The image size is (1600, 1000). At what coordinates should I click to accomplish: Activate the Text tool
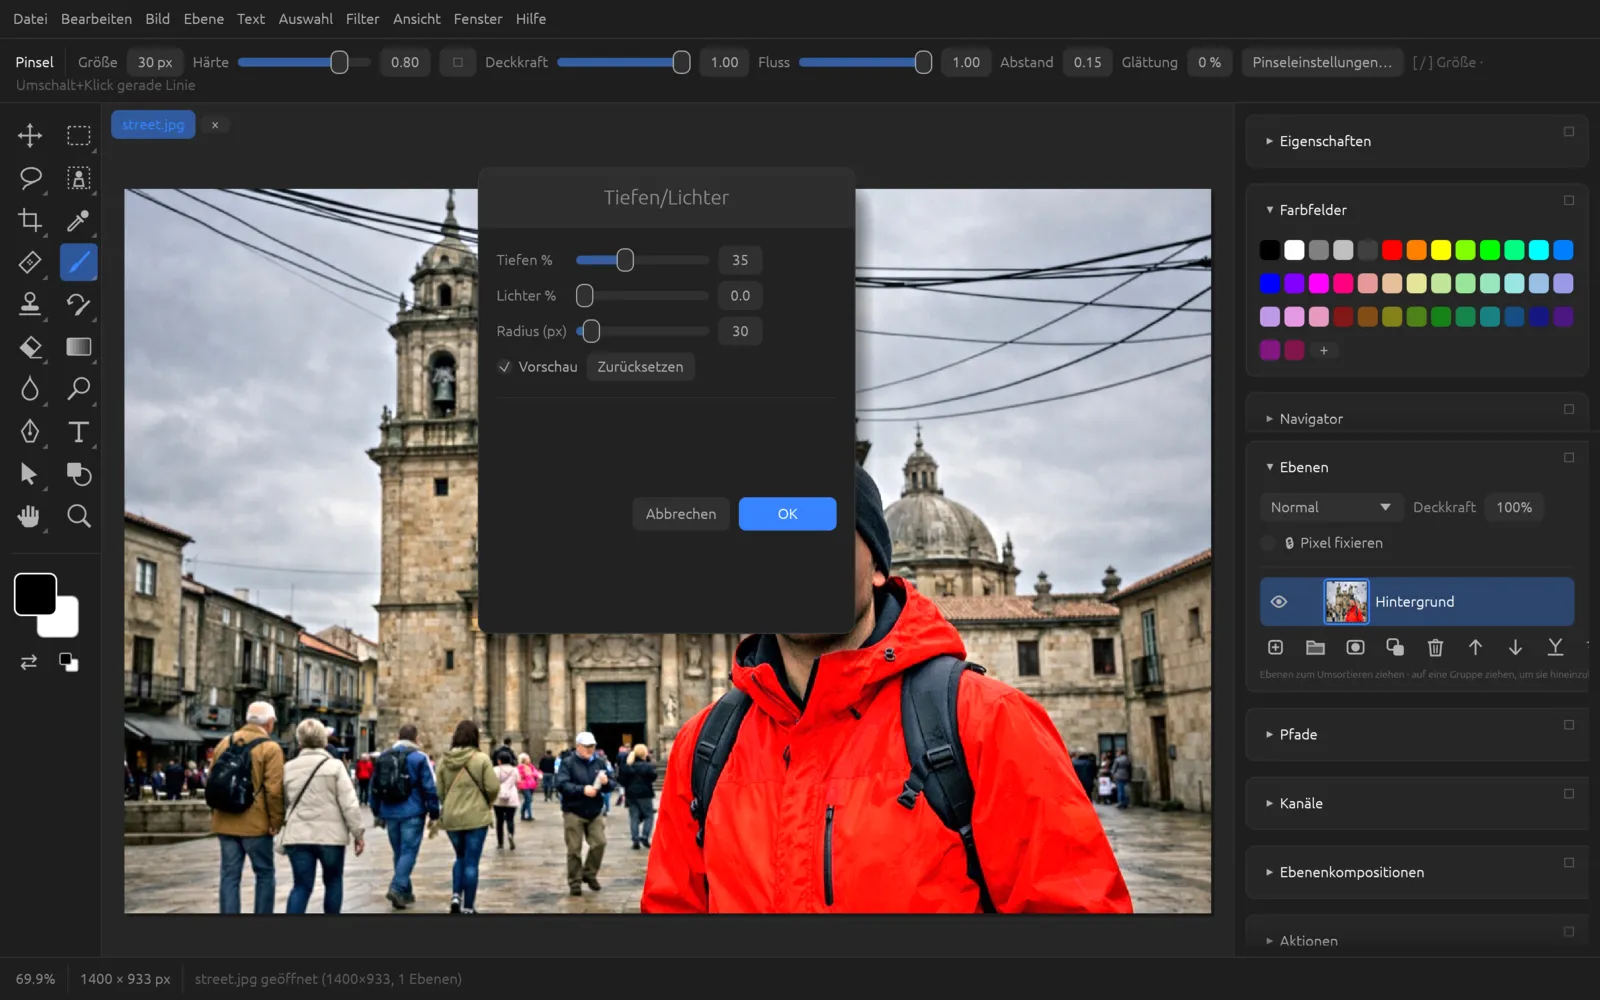point(79,431)
